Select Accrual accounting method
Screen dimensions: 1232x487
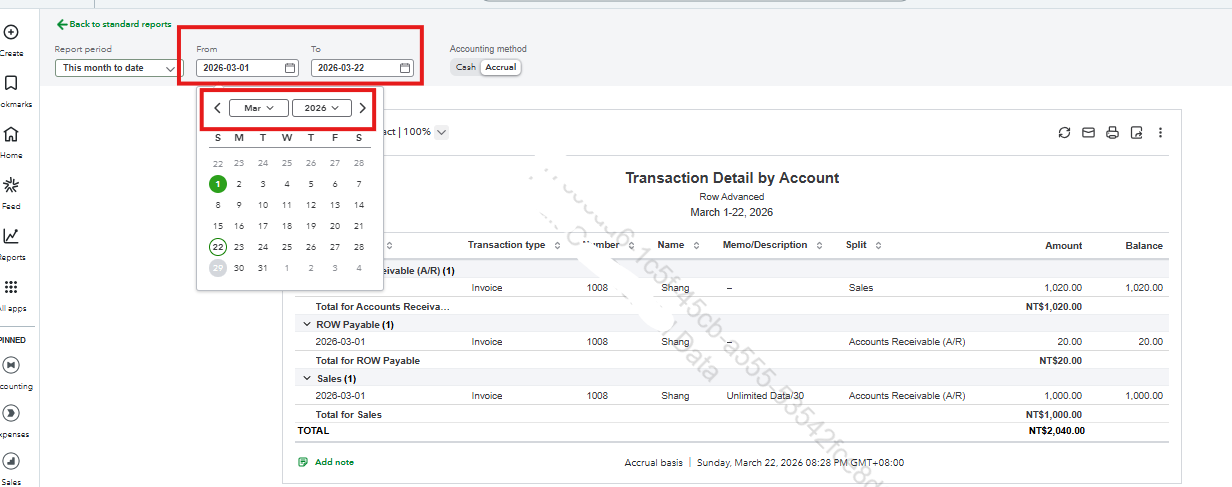click(501, 67)
